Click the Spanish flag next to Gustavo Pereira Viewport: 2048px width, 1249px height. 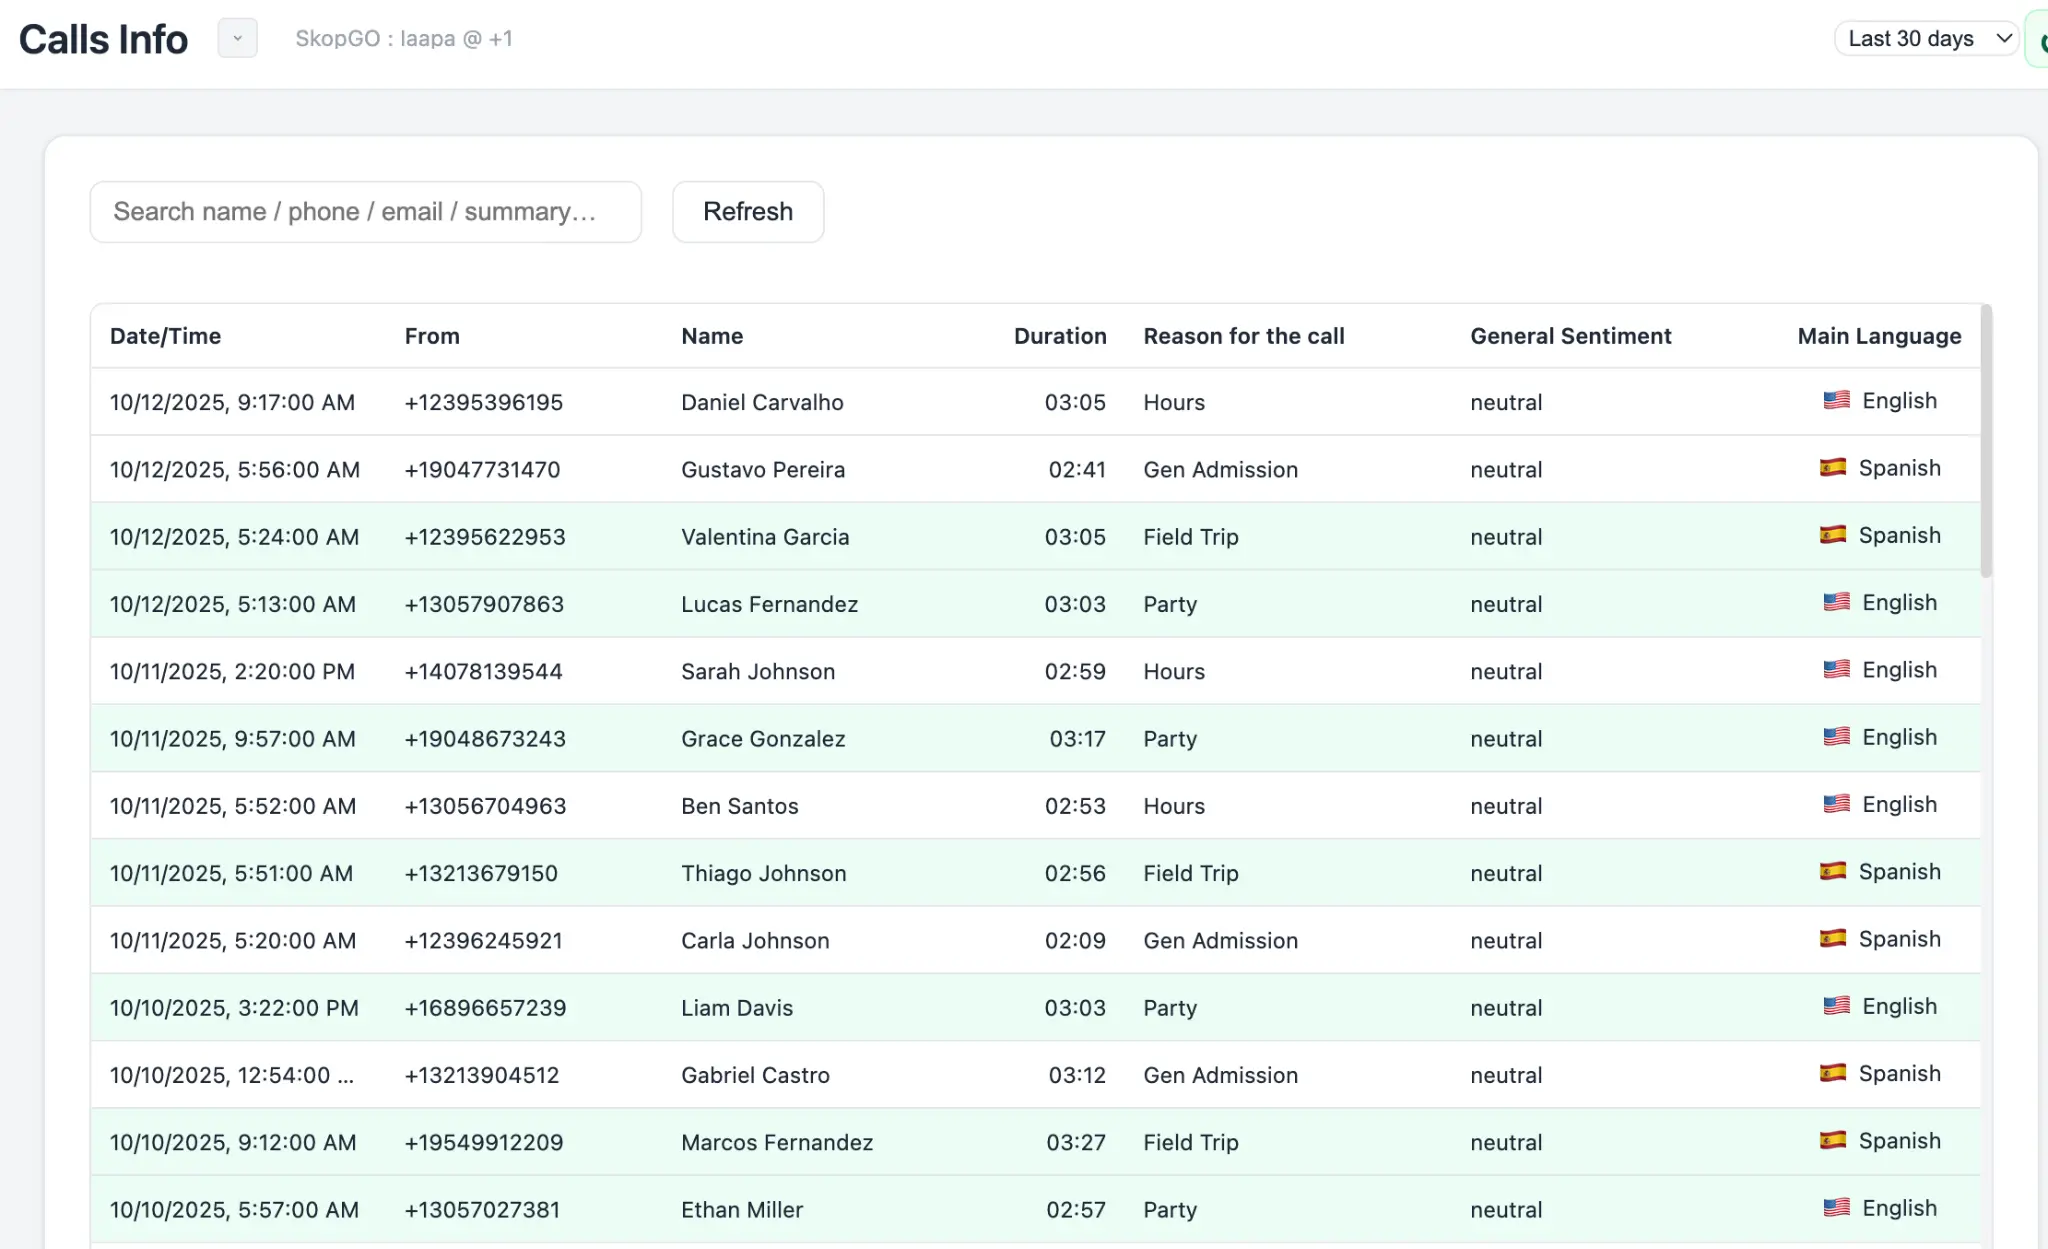pos(1832,467)
